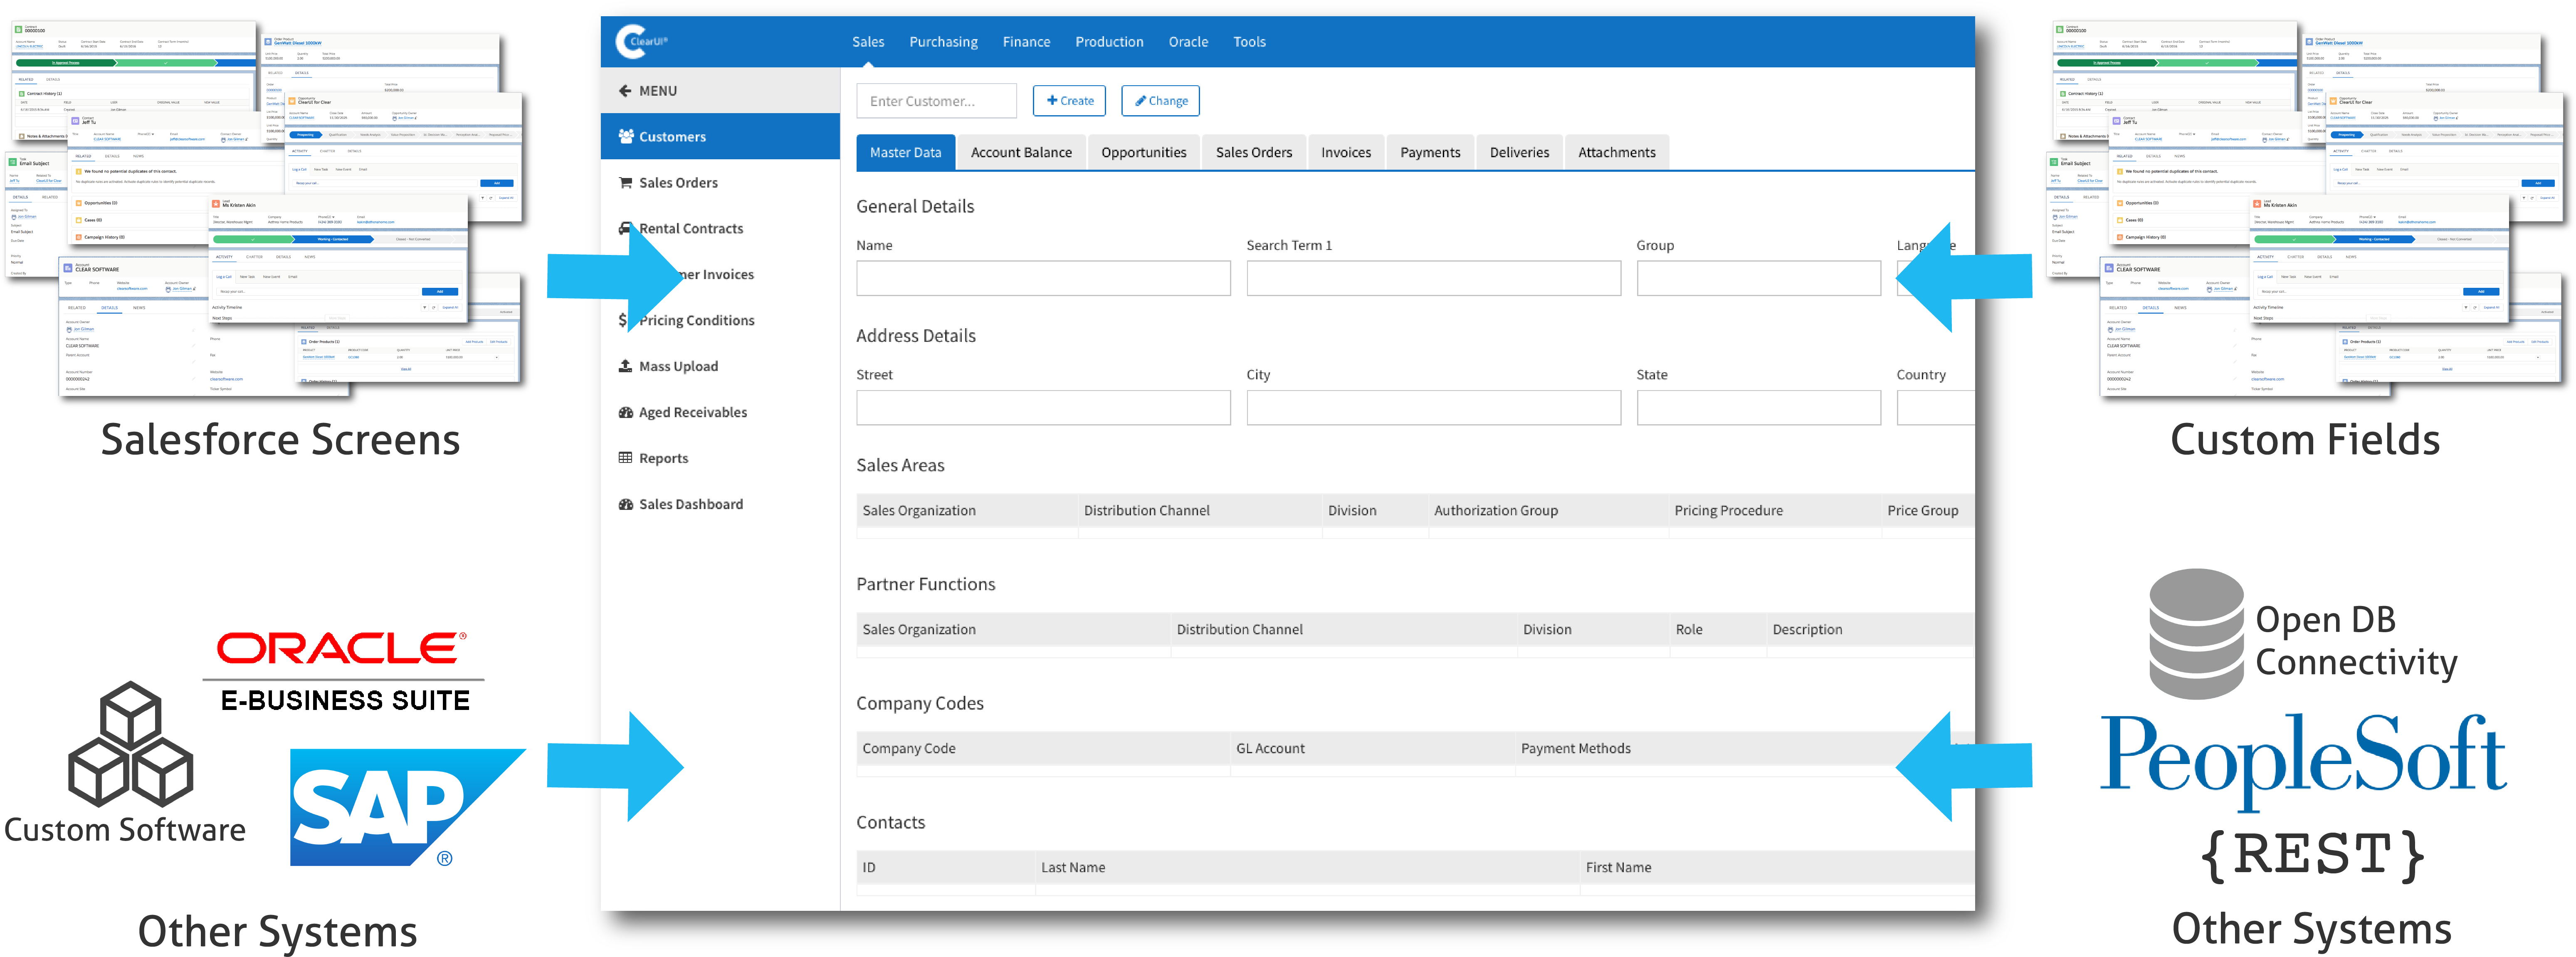This screenshot has width=2576, height=957.
Task: Click the Mass Upload icon
Action: click(626, 367)
